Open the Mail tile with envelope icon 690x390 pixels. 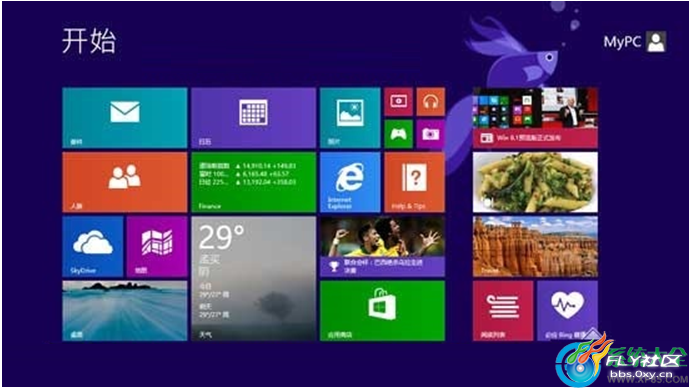(x=125, y=118)
